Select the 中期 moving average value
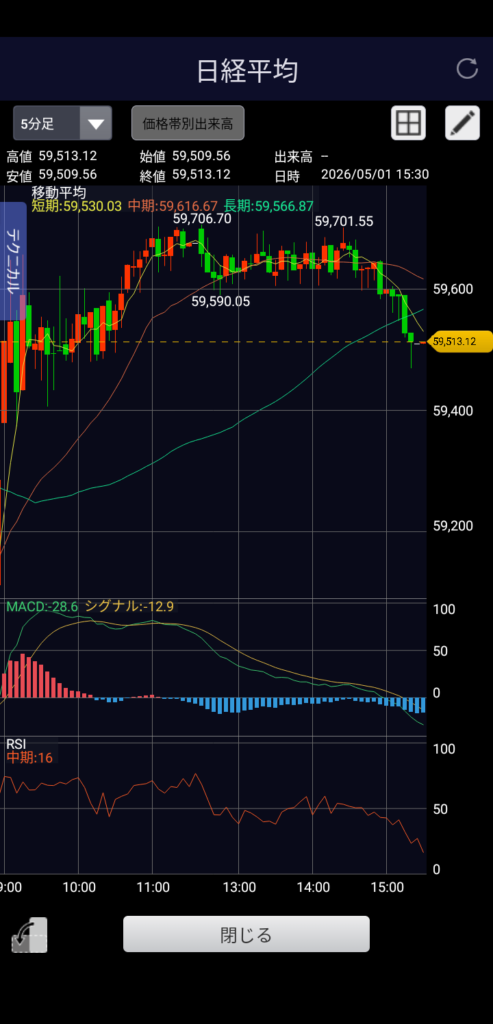The image size is (493, 1024). 172,206
